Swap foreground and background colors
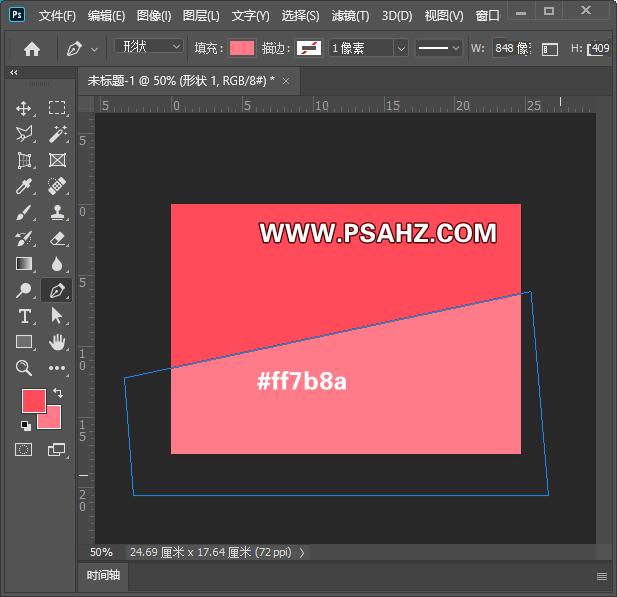617x597 pixels. point(58,392)
